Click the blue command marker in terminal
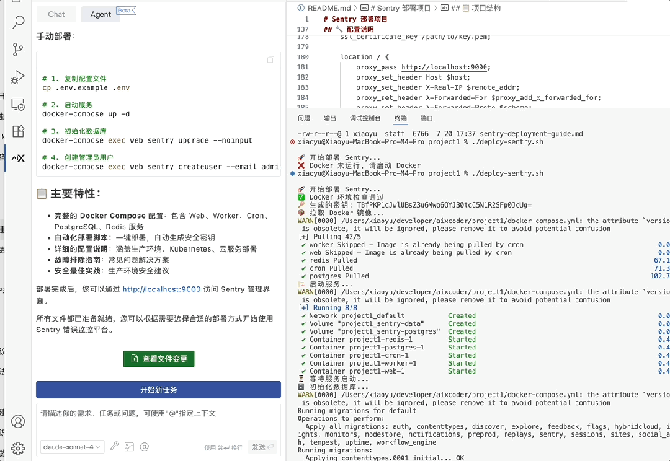This screenshot has height=461, width=670. coord(292,173)
